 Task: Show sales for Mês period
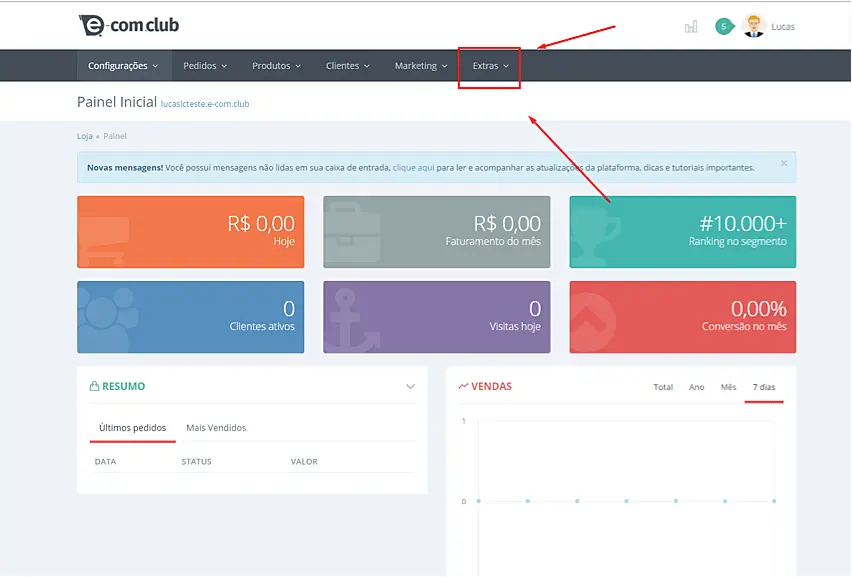point(728,387)
